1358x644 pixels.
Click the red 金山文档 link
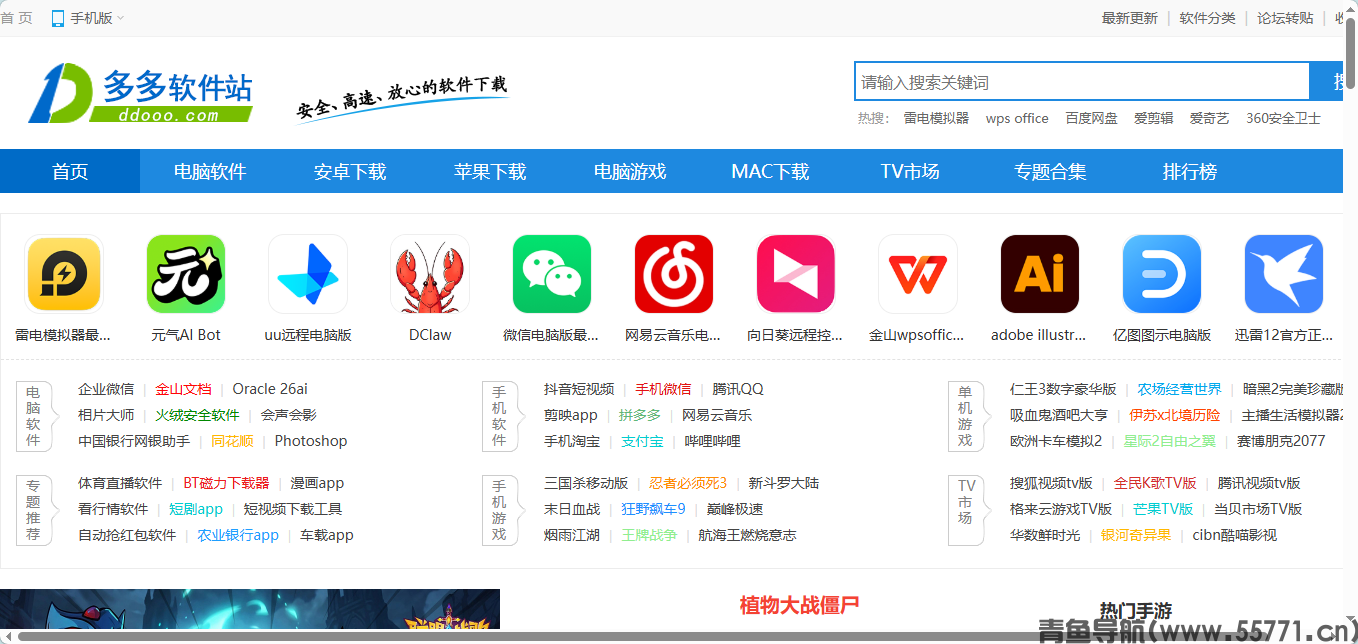(x=183, y=389)
